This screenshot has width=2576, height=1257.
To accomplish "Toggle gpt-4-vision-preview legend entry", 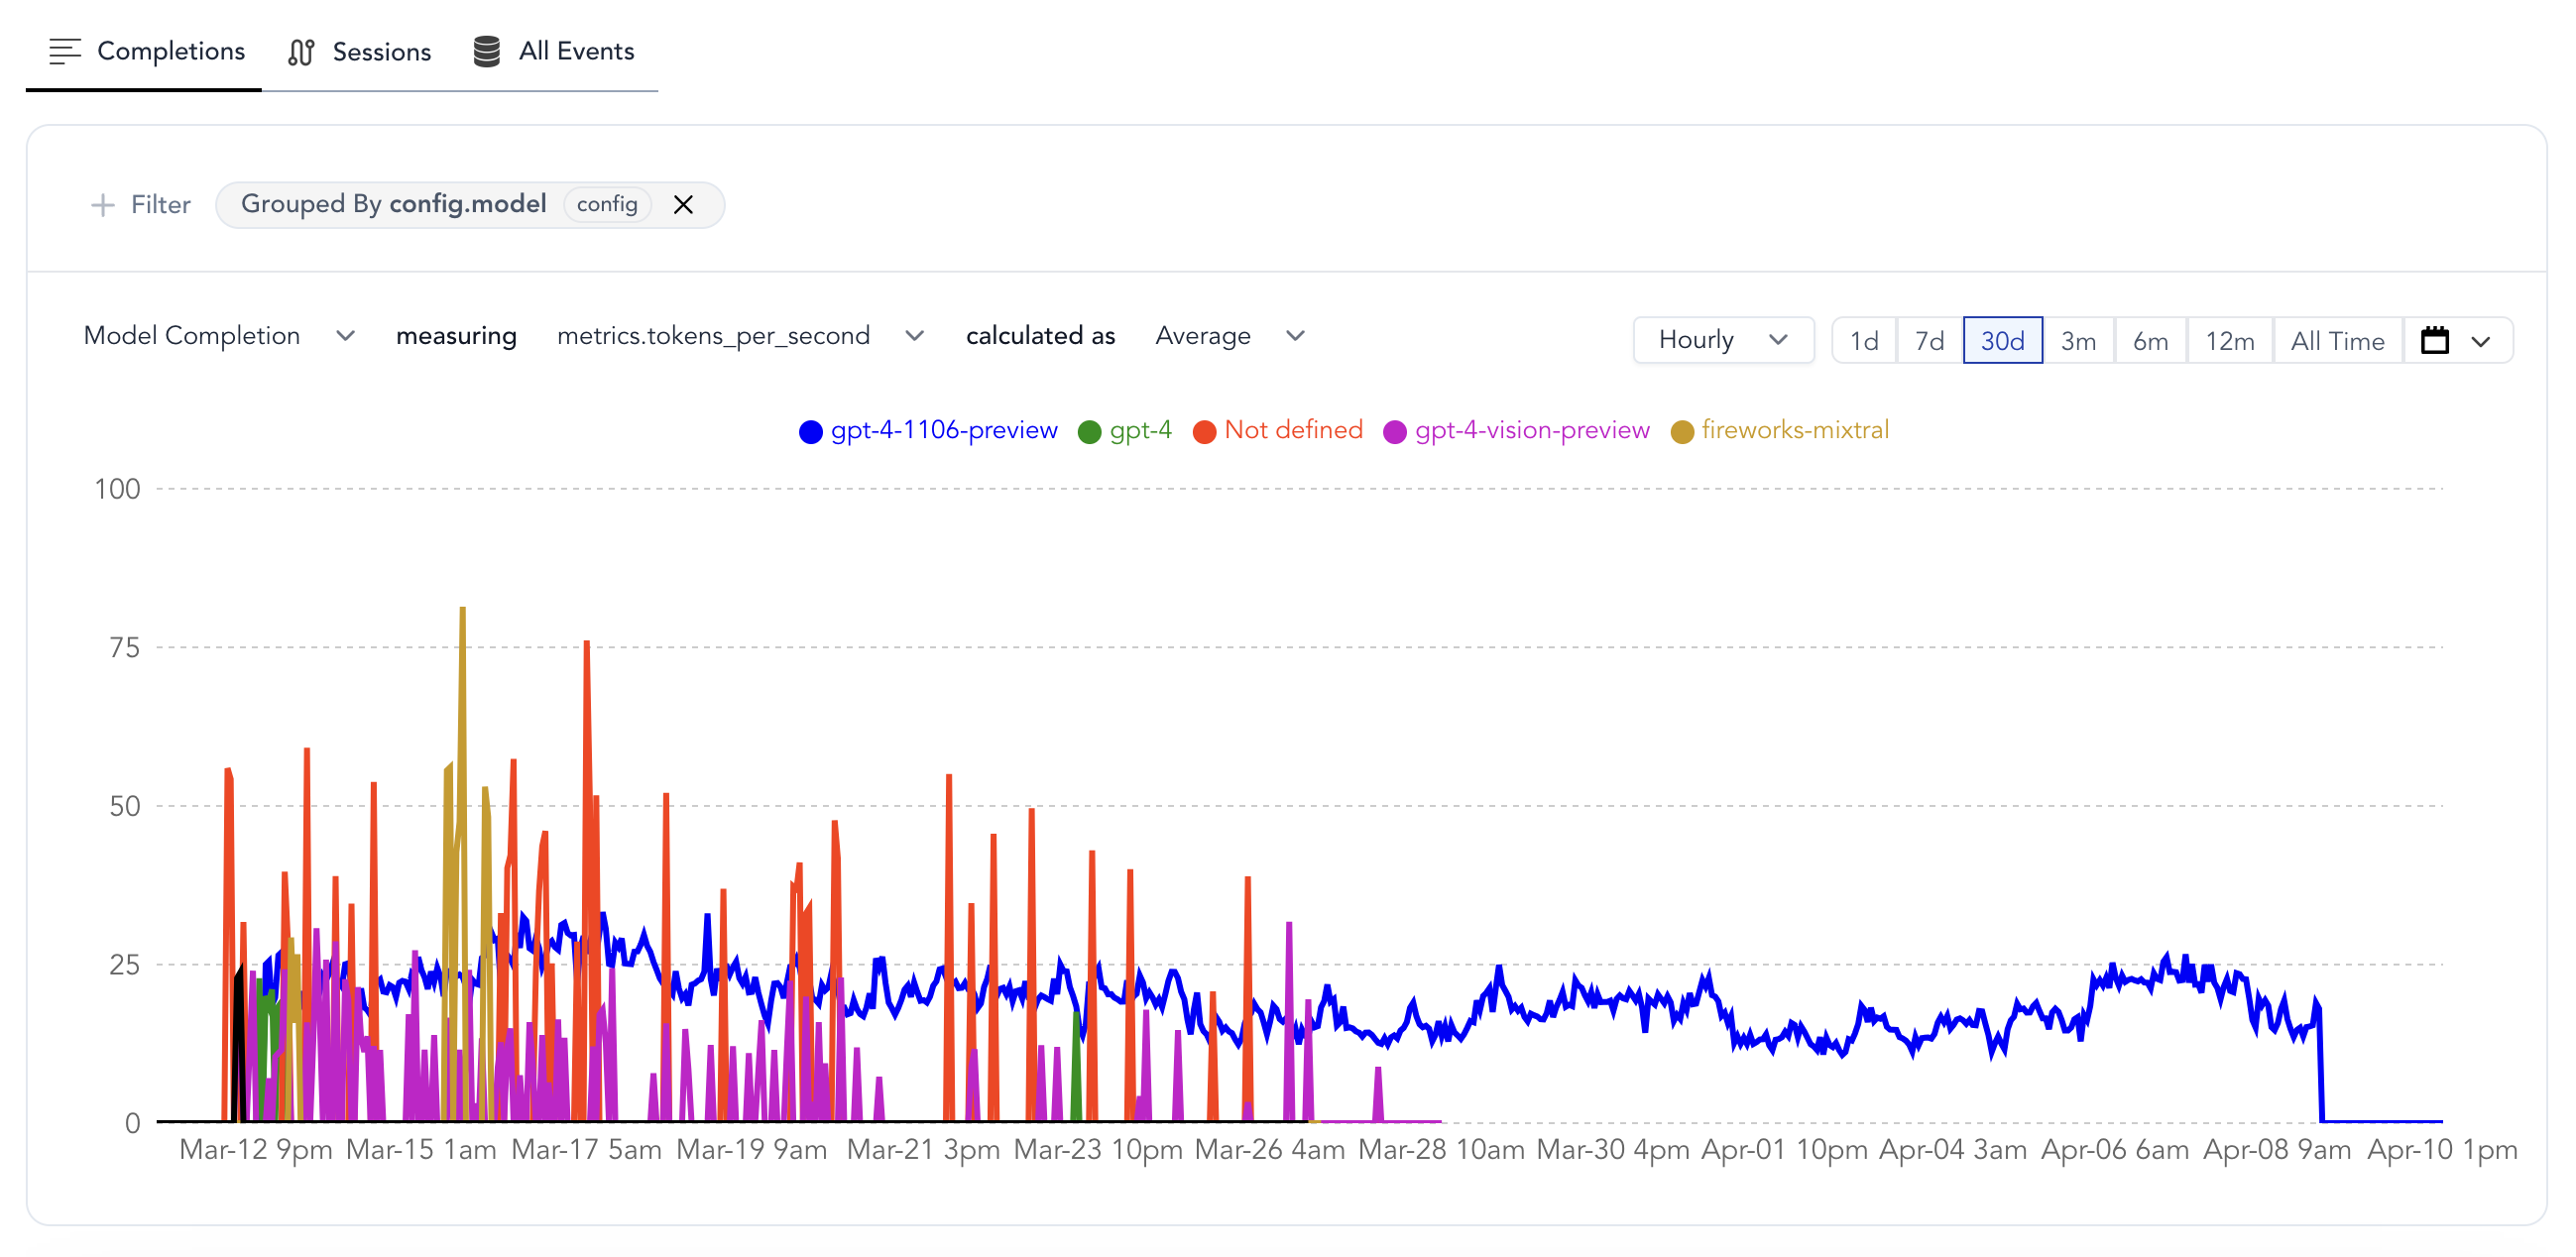I will [1531, 430].
